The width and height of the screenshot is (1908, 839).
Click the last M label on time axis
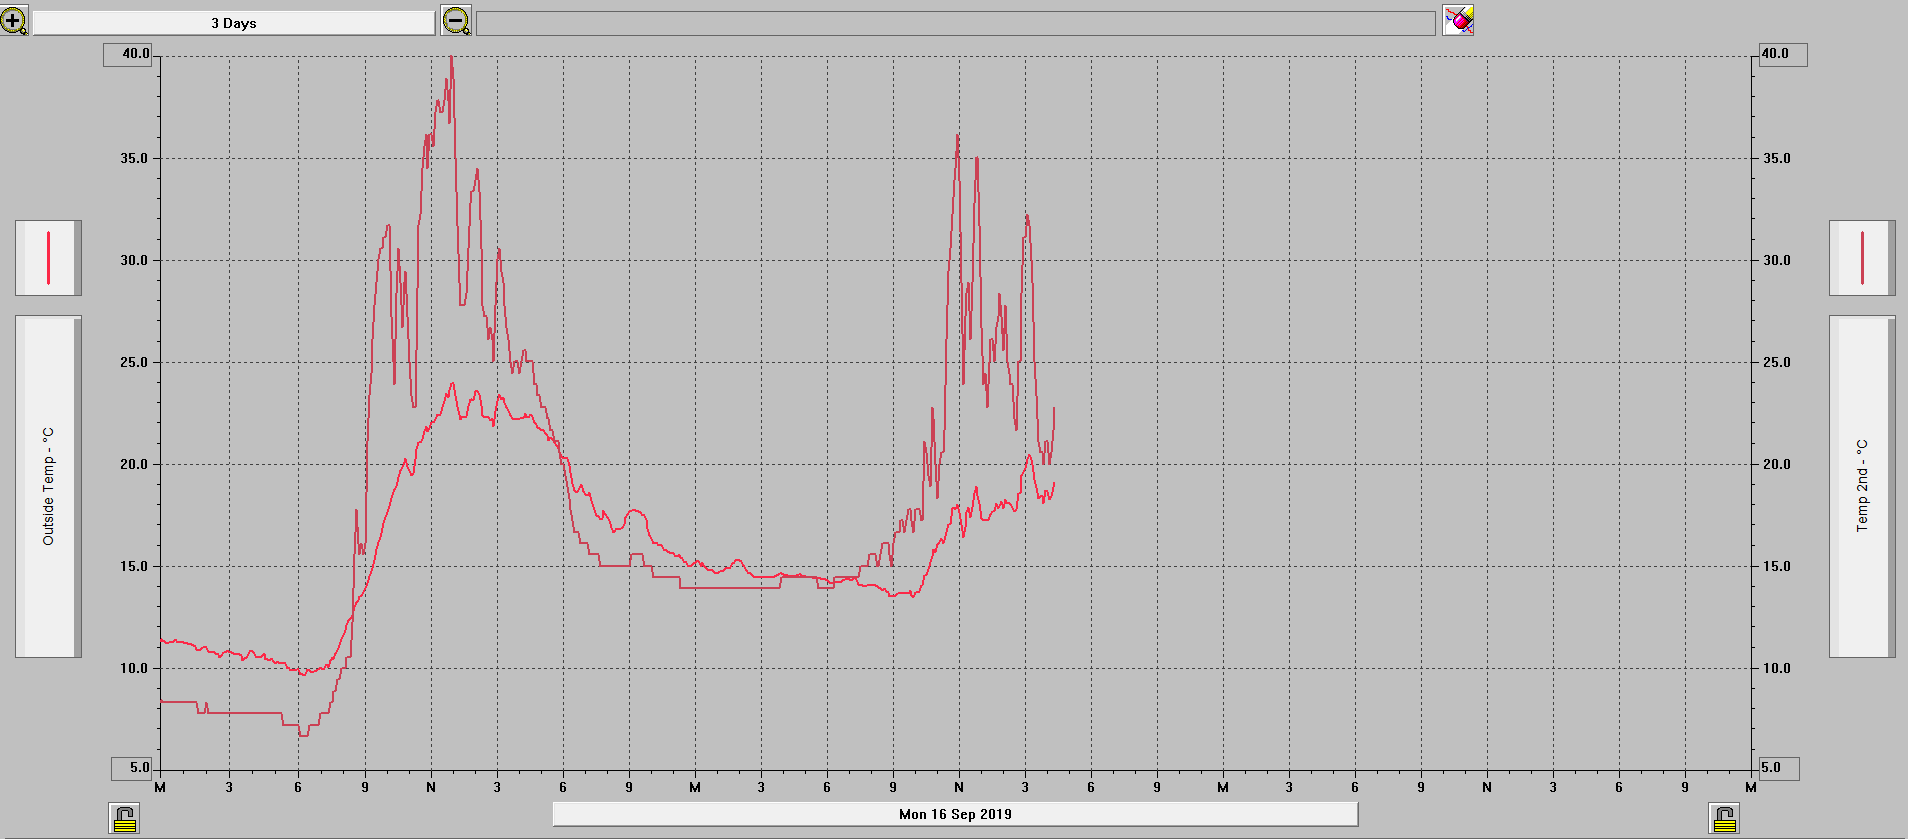pos(1750,787)
